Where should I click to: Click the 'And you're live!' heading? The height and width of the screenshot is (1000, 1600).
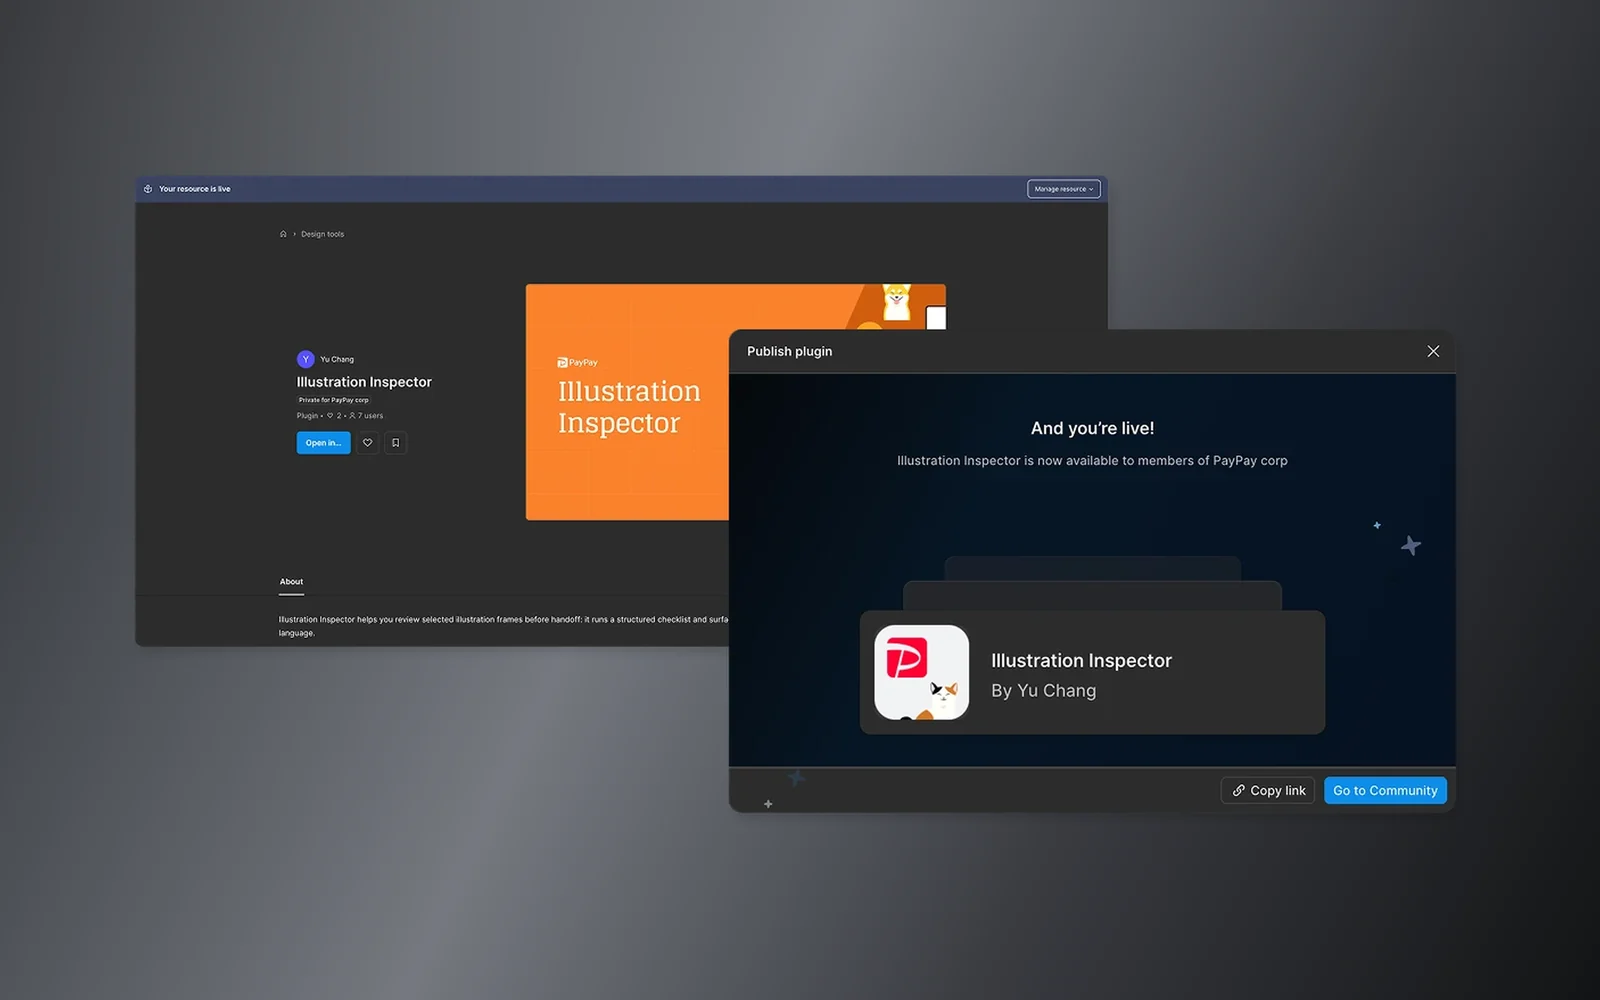point(1092,428)
